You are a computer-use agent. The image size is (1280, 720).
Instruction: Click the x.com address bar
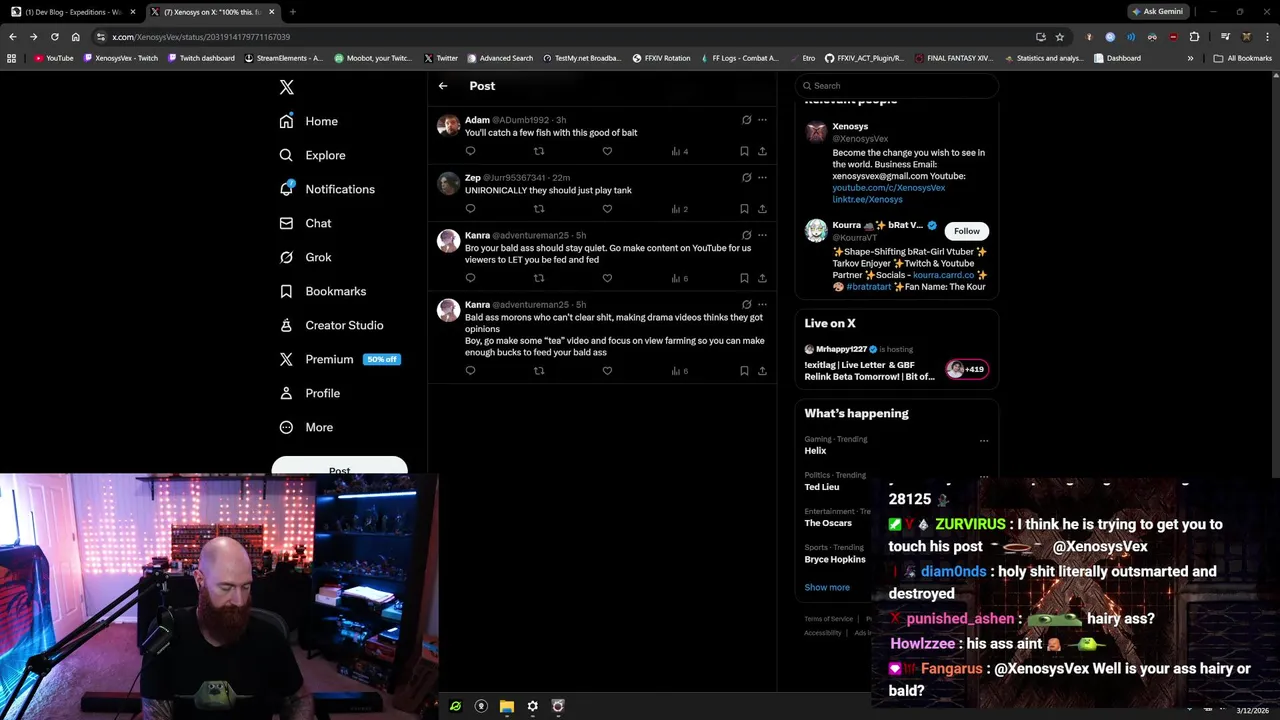560,37
